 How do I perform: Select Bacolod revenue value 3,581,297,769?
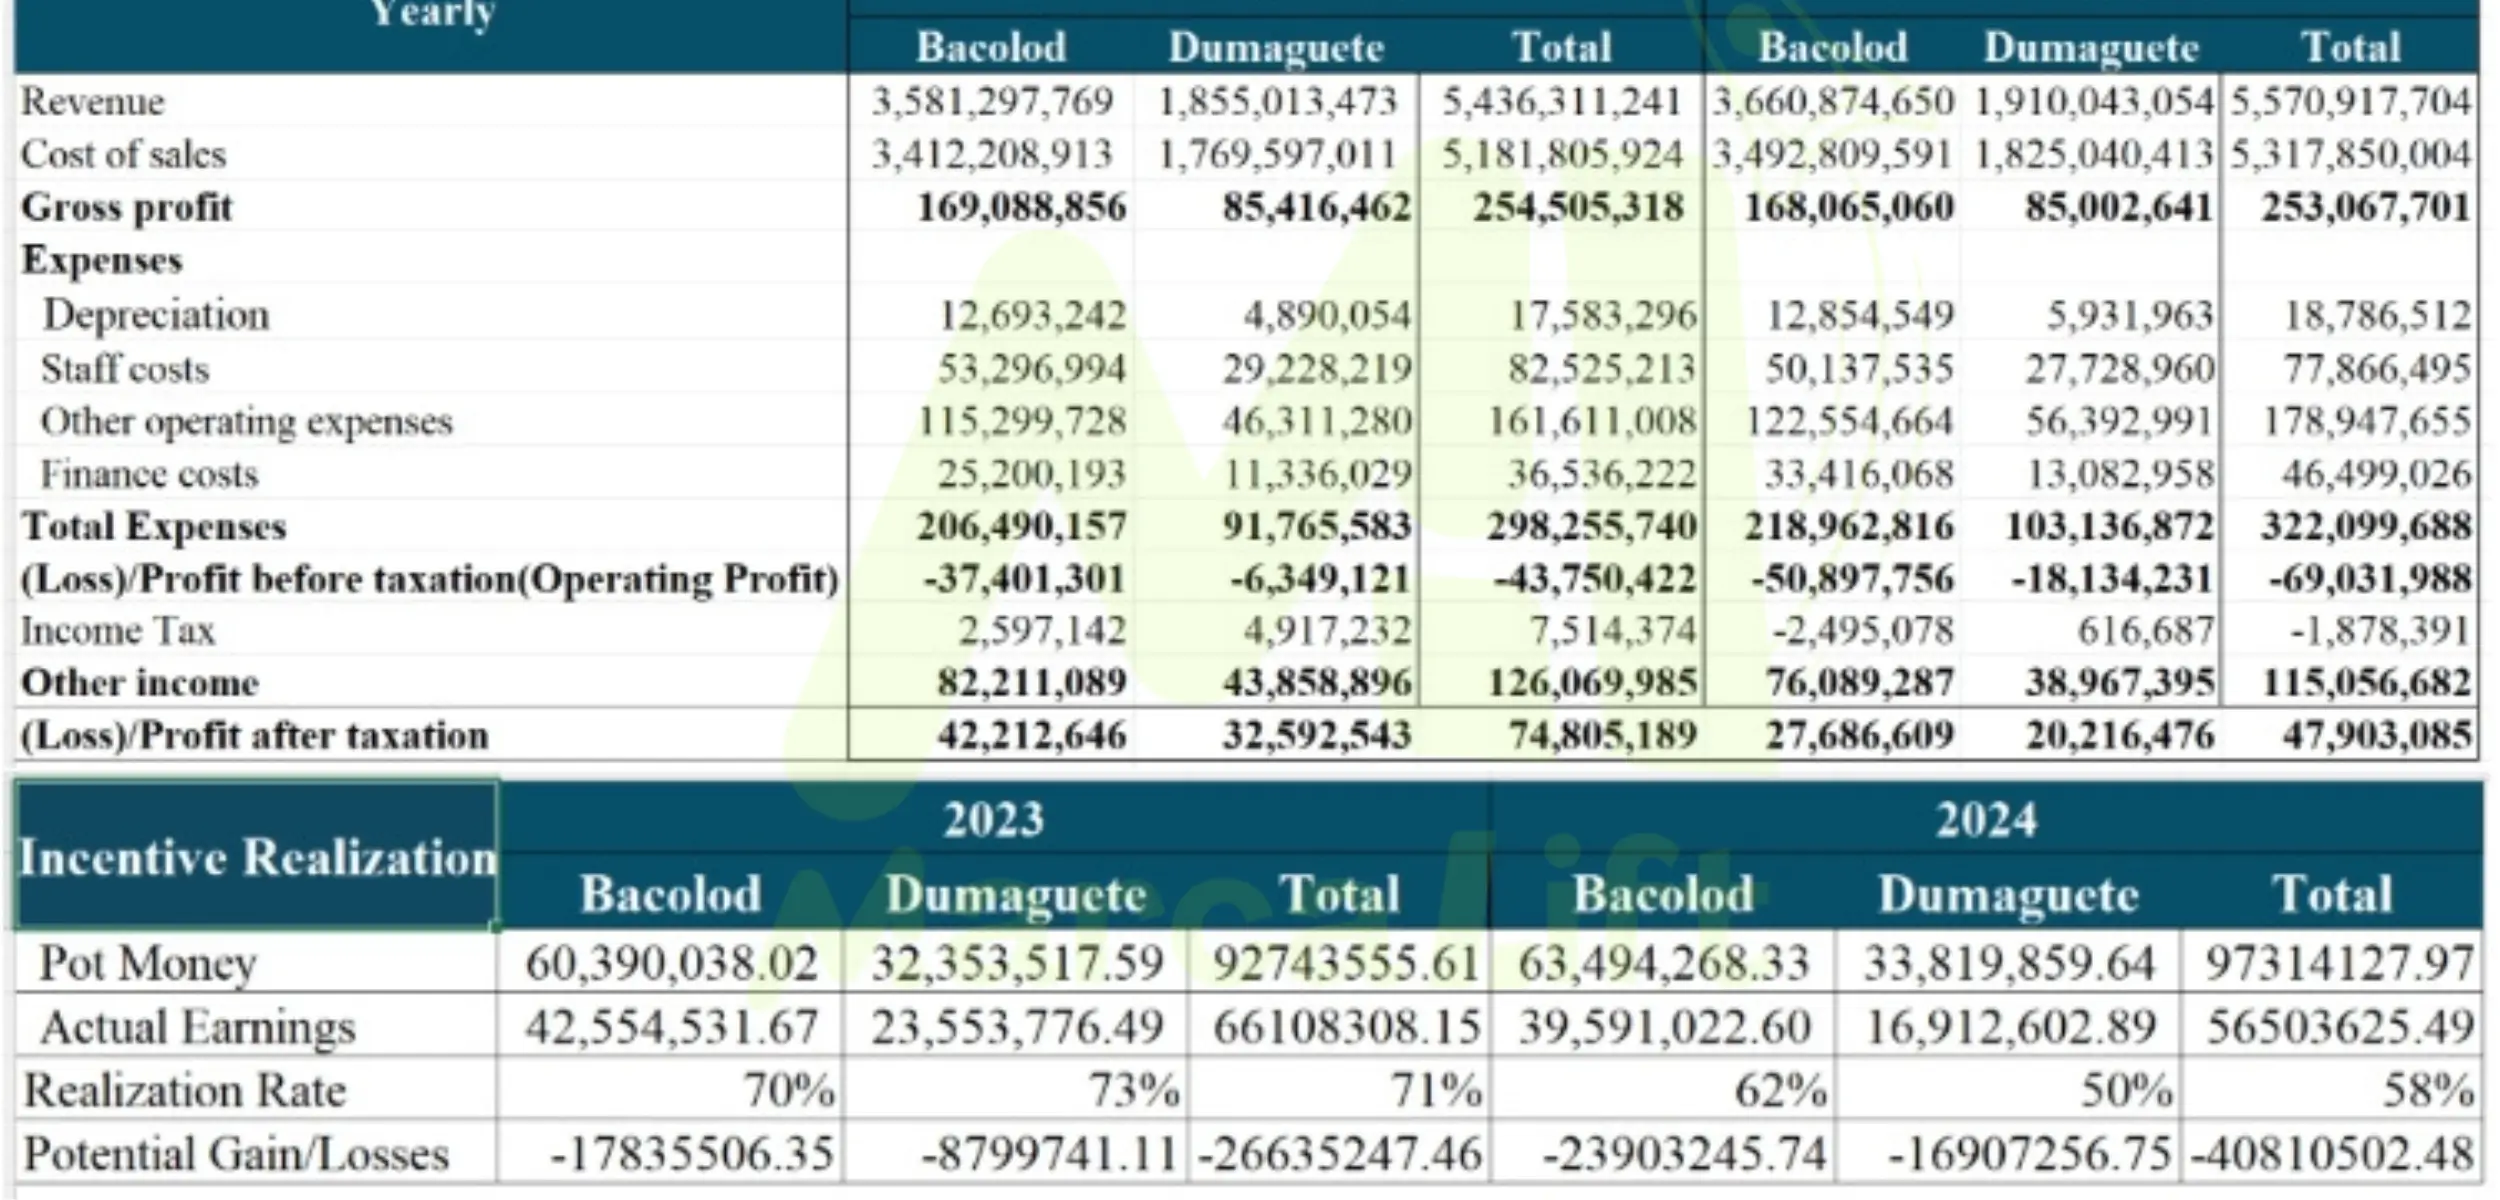click(991, 102)
